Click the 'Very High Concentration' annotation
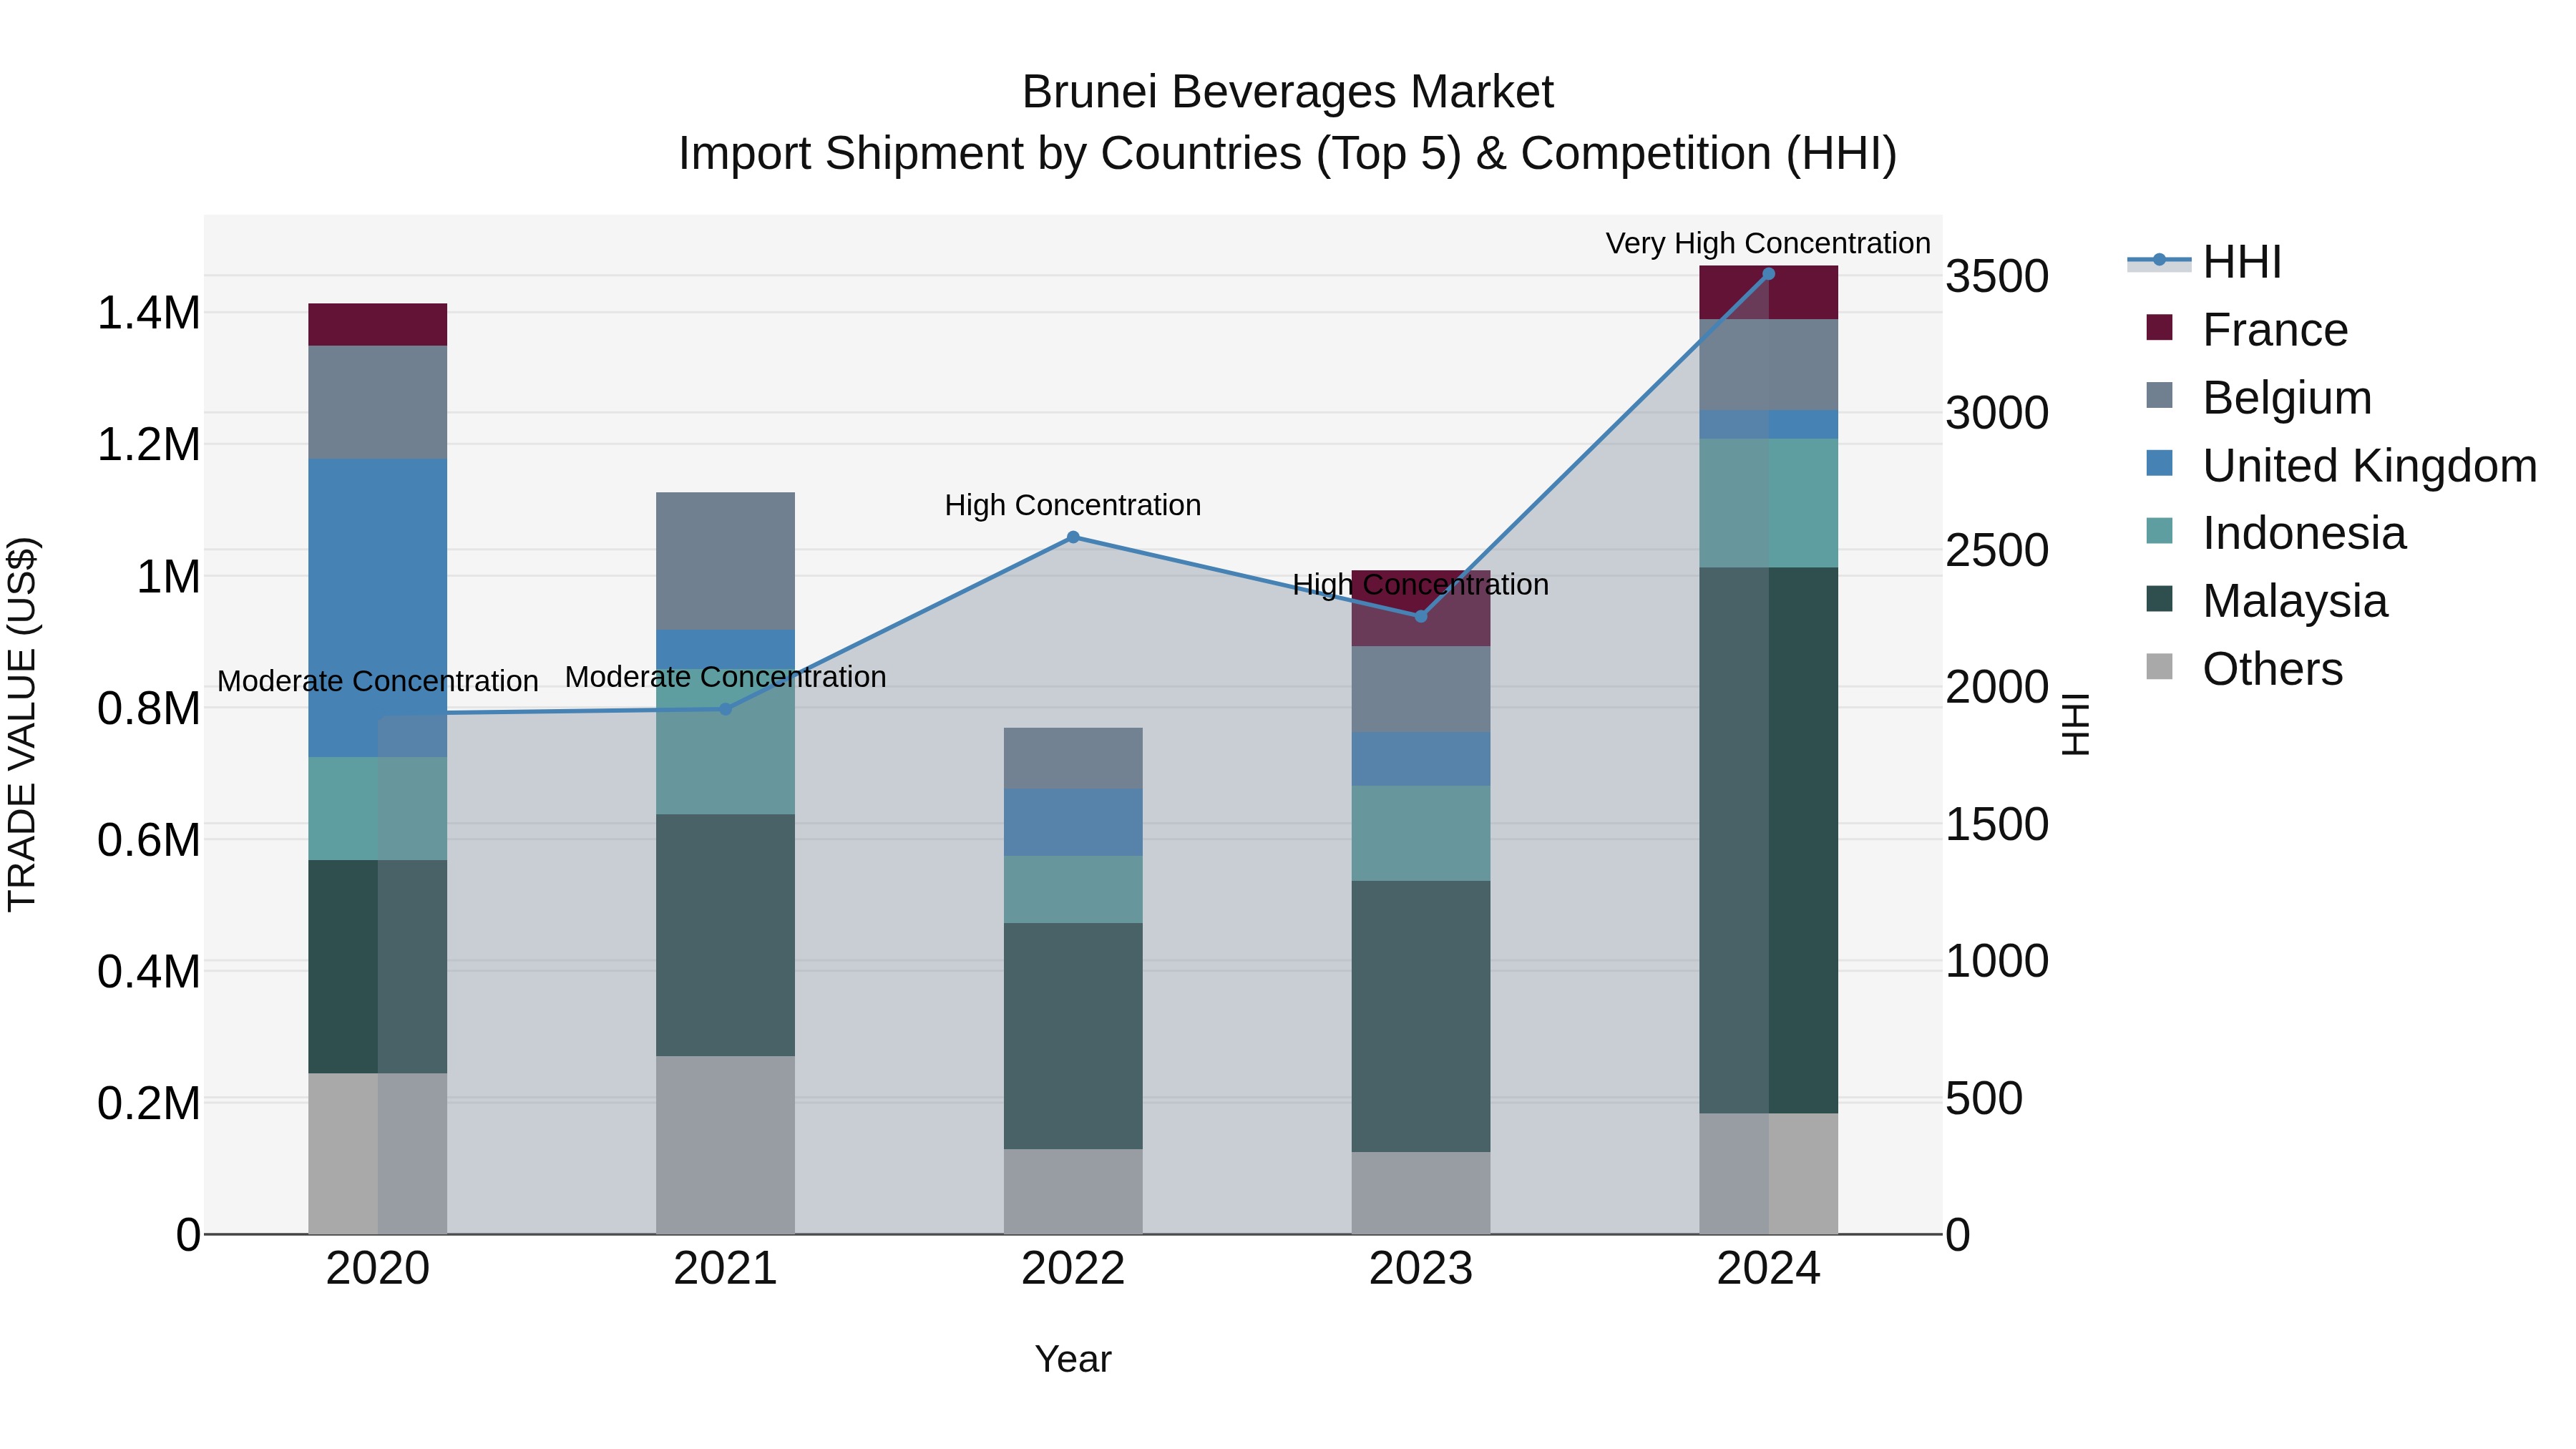Viewport: 2576px width, 1449px height. (1768, 244)
